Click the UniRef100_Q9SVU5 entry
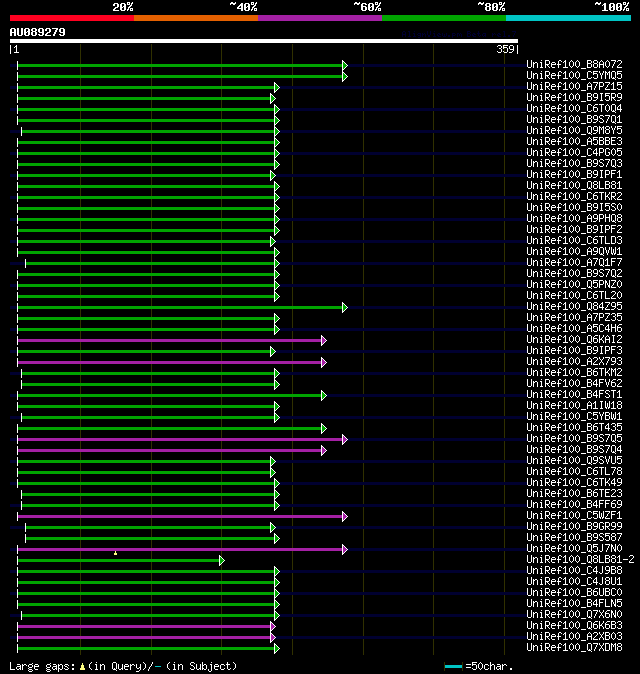The height and width of the screenshot is (674, 640). point(574,460)
